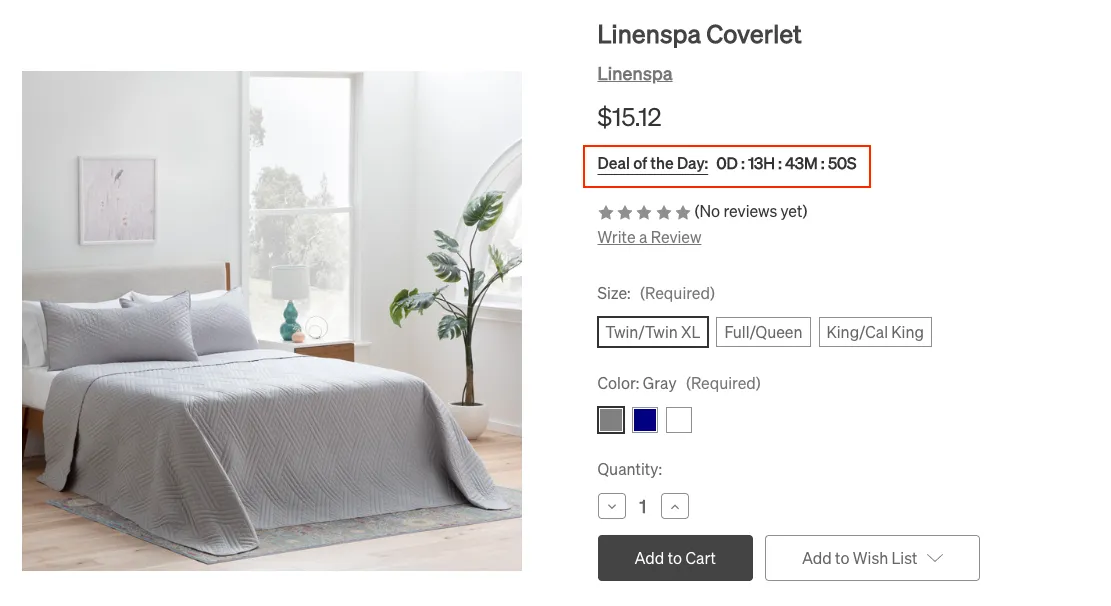Pick the white color swatch
This screenshot has height=606, width=1111.
[679, 420]
